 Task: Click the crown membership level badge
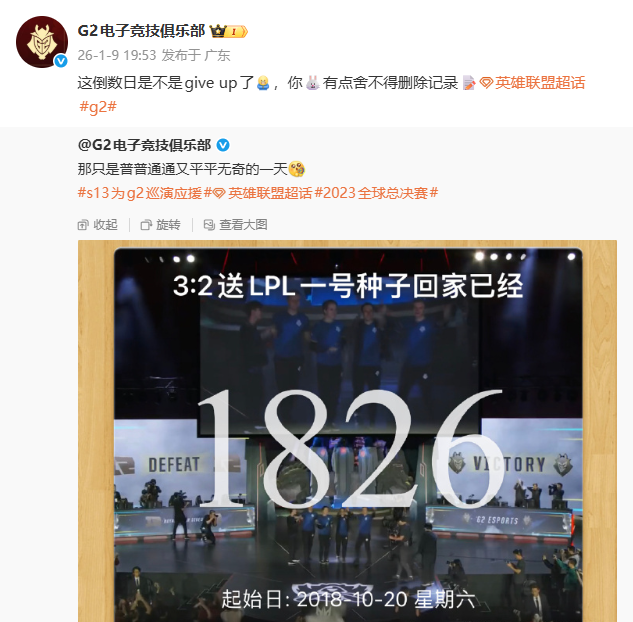[x=228, y=31]
